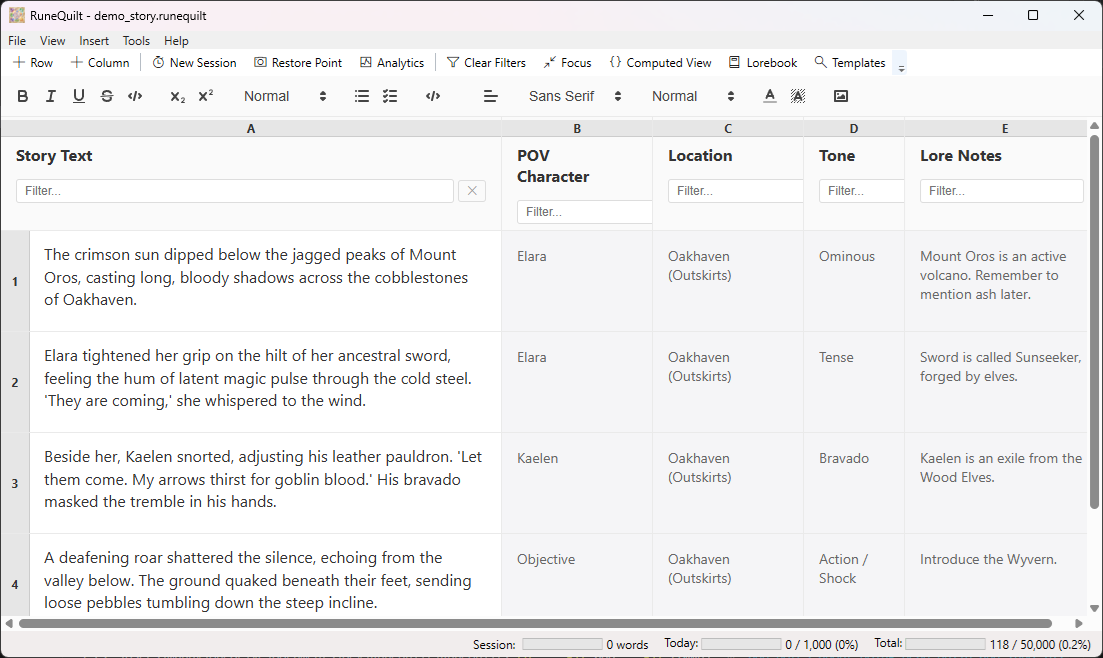The height and width of the screenshot is (658, 1103).
Task: Create a Restore Point
Action: click(297, 62)
